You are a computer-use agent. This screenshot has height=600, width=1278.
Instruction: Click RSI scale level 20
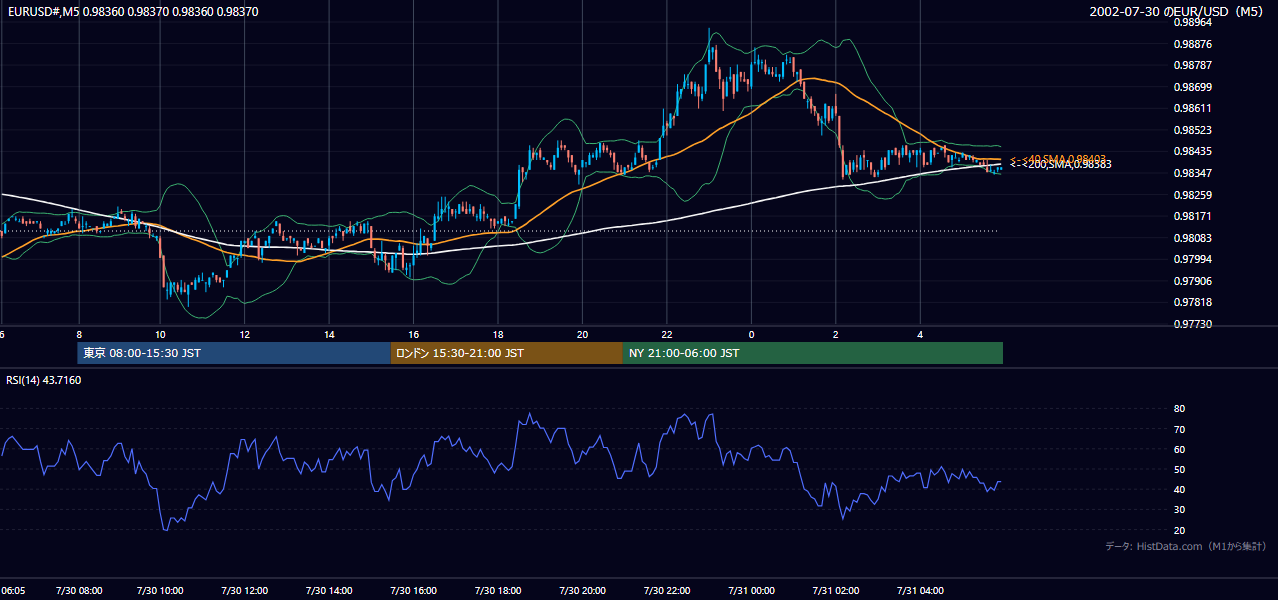1180,530
